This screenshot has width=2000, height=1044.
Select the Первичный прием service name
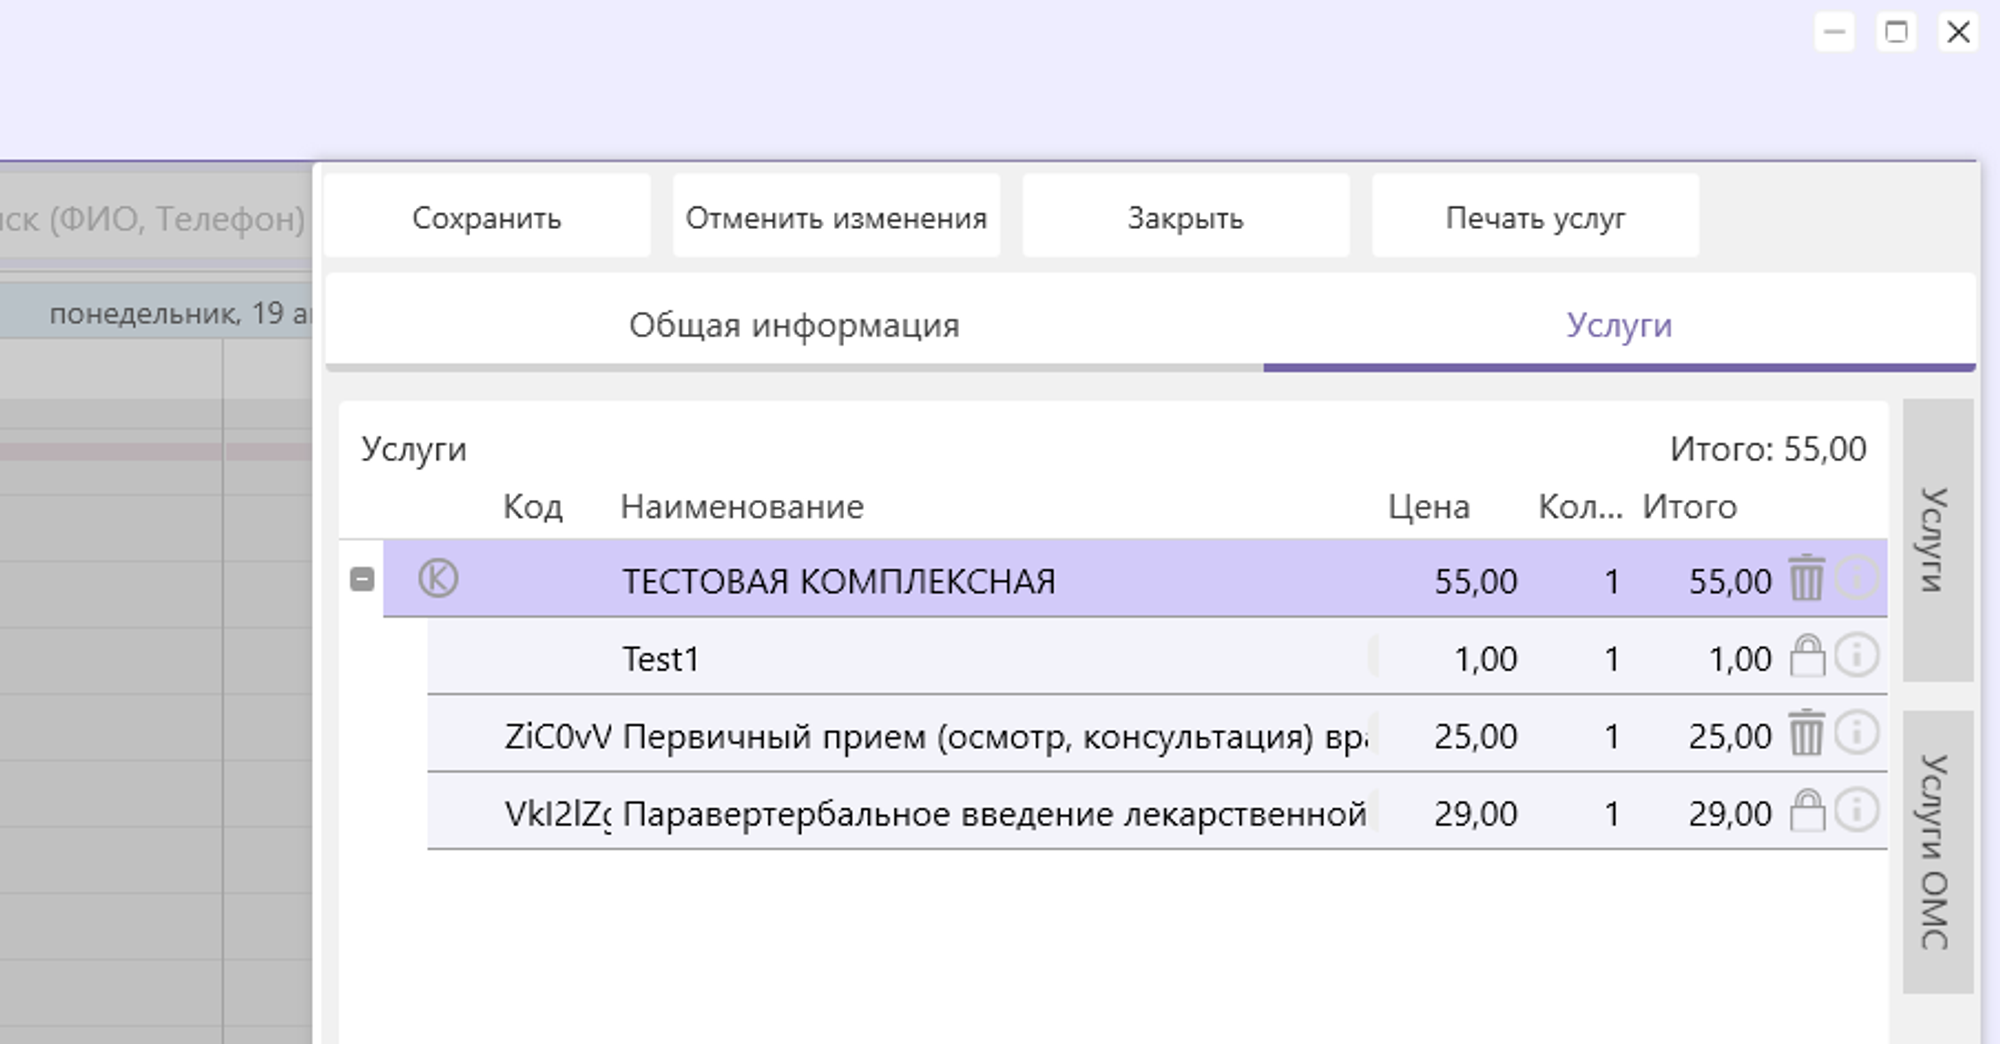click(x=995, y=737)
